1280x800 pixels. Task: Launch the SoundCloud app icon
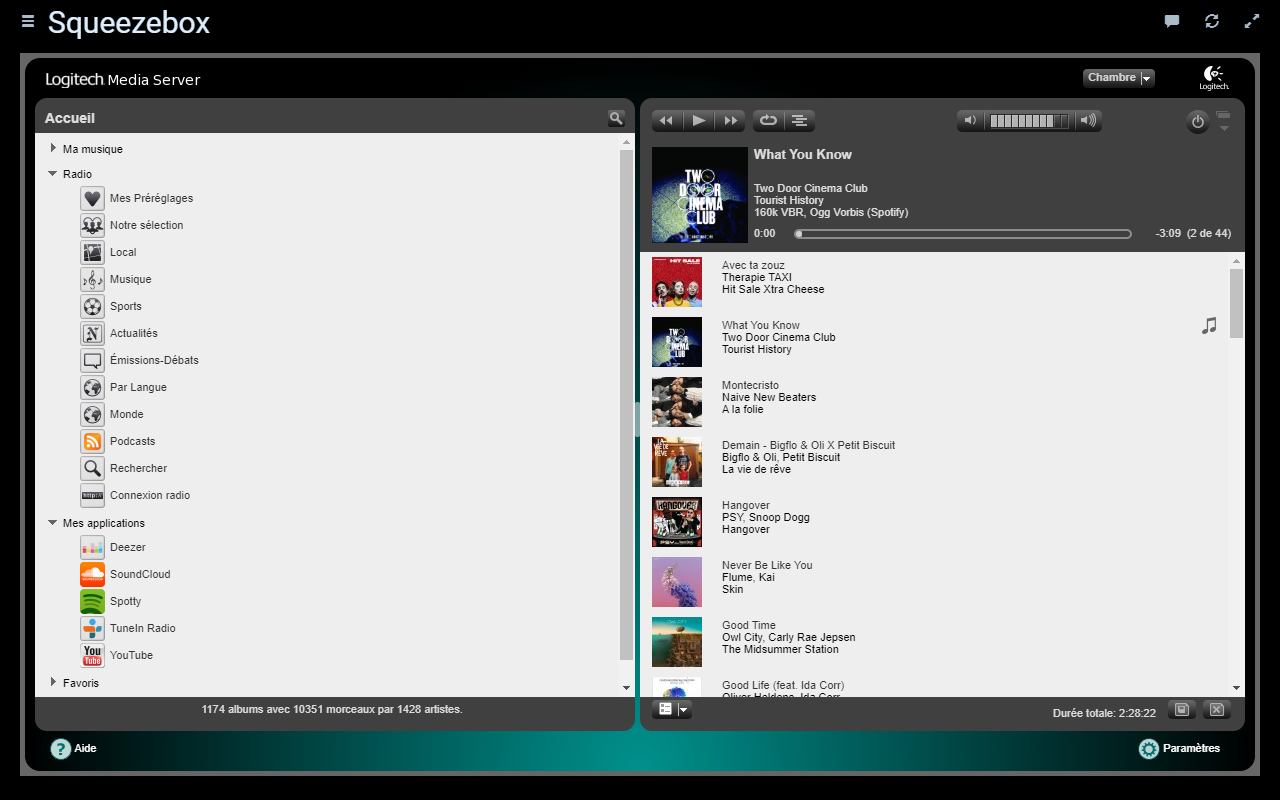(93, 574)
